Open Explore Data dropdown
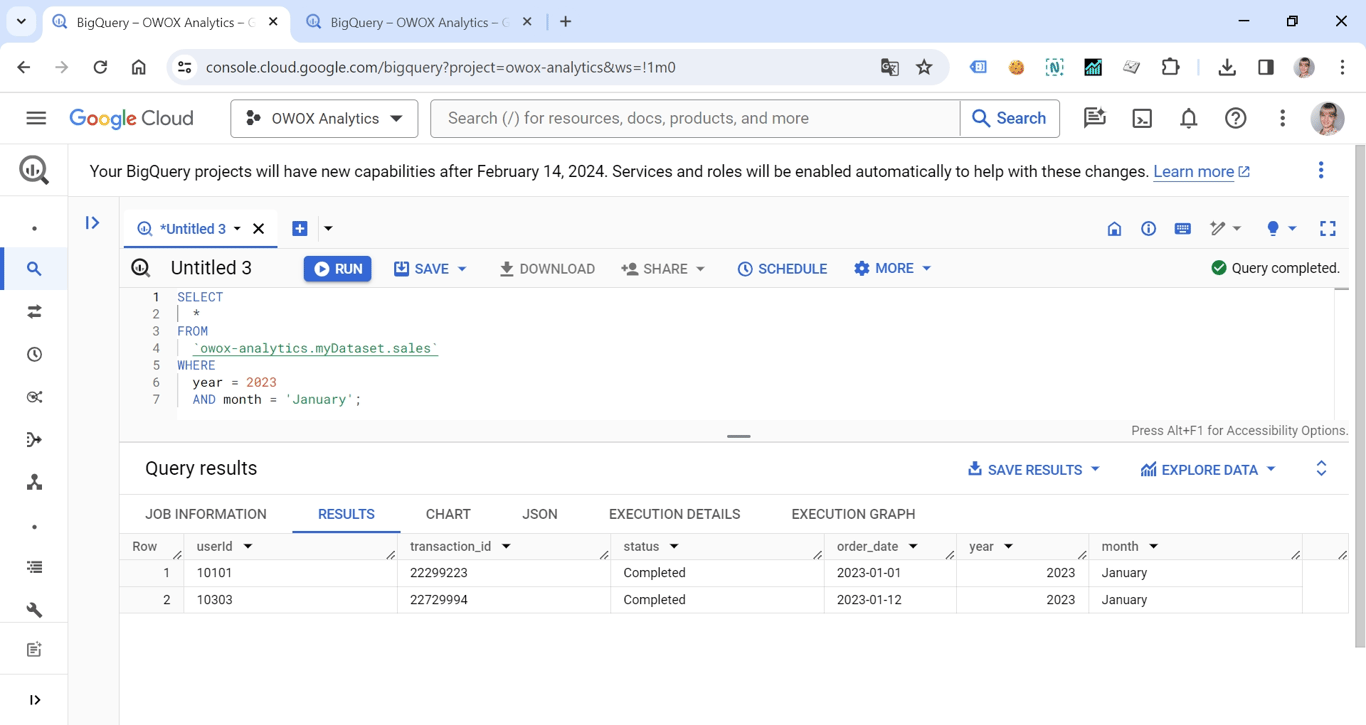1366x725 pixels. pos(1208,469)
